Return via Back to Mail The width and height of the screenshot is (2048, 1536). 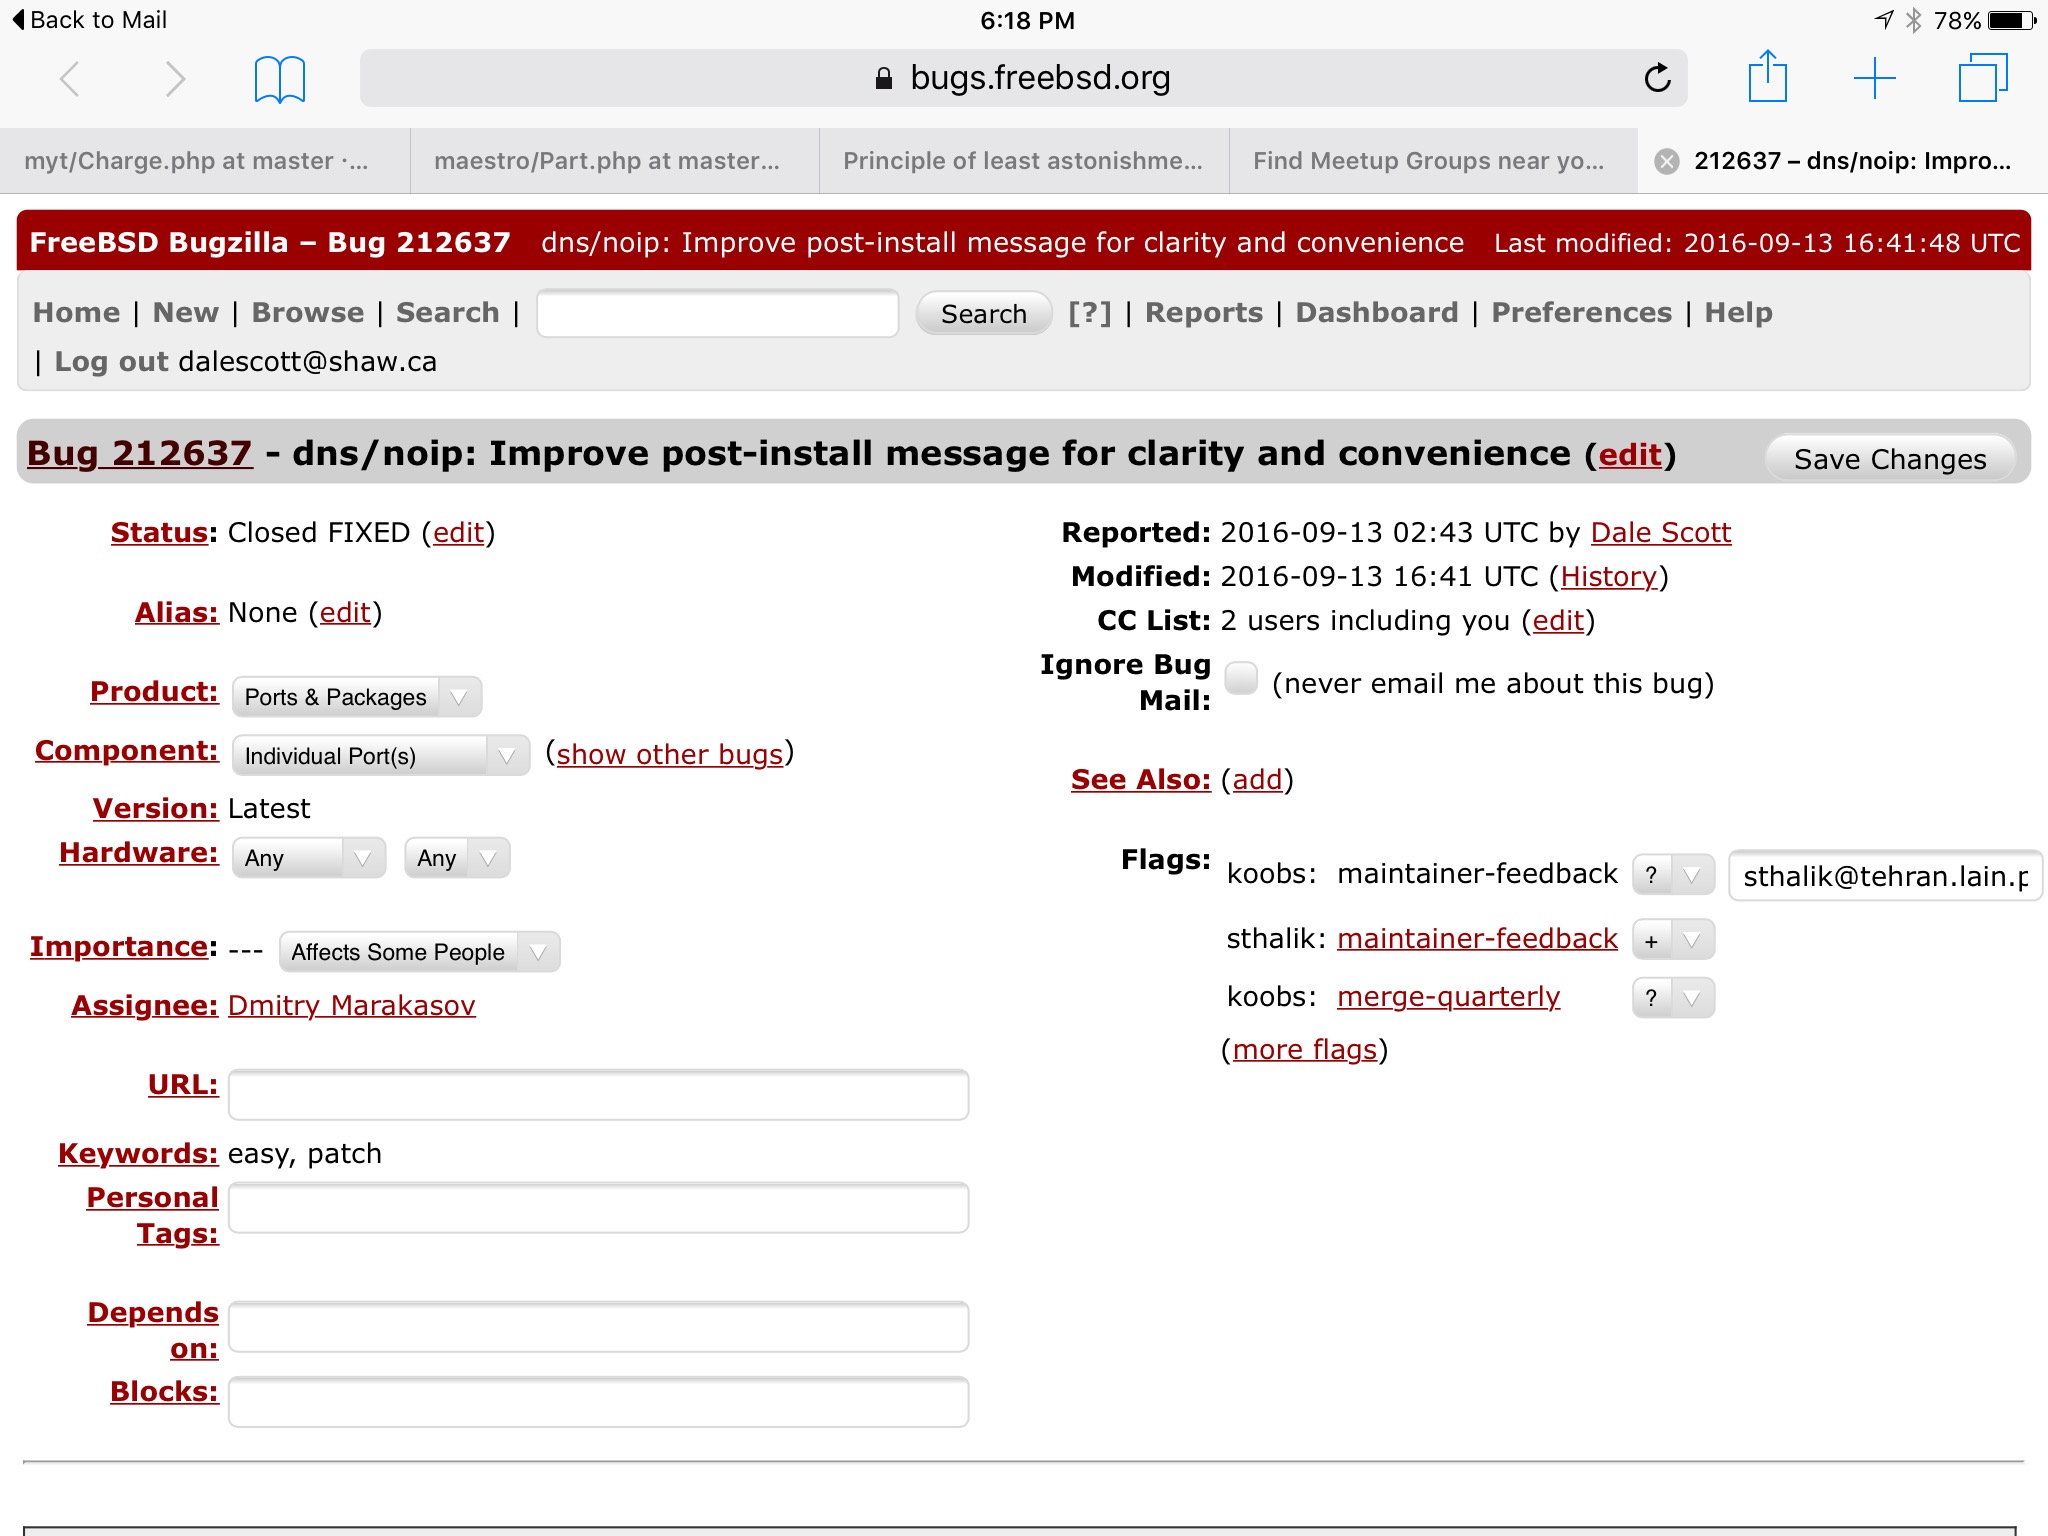89,20
